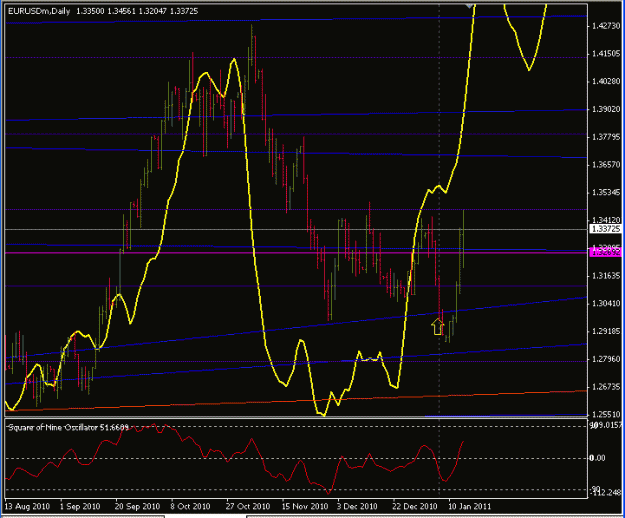The width and height of the screenshot is (625, 518).
Task: Click the 1.27960 price scale label
Action: [606, 359]
